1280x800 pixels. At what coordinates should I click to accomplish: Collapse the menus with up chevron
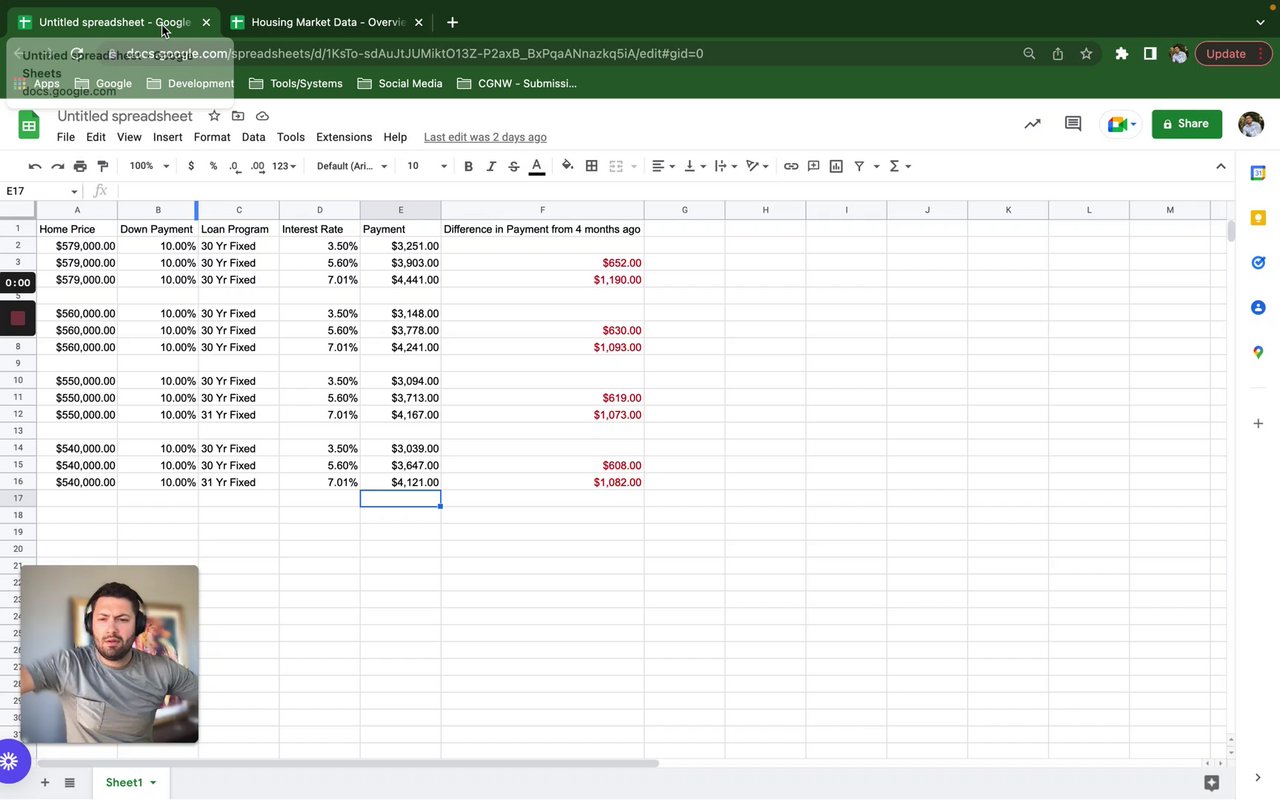click(1220, 166)
